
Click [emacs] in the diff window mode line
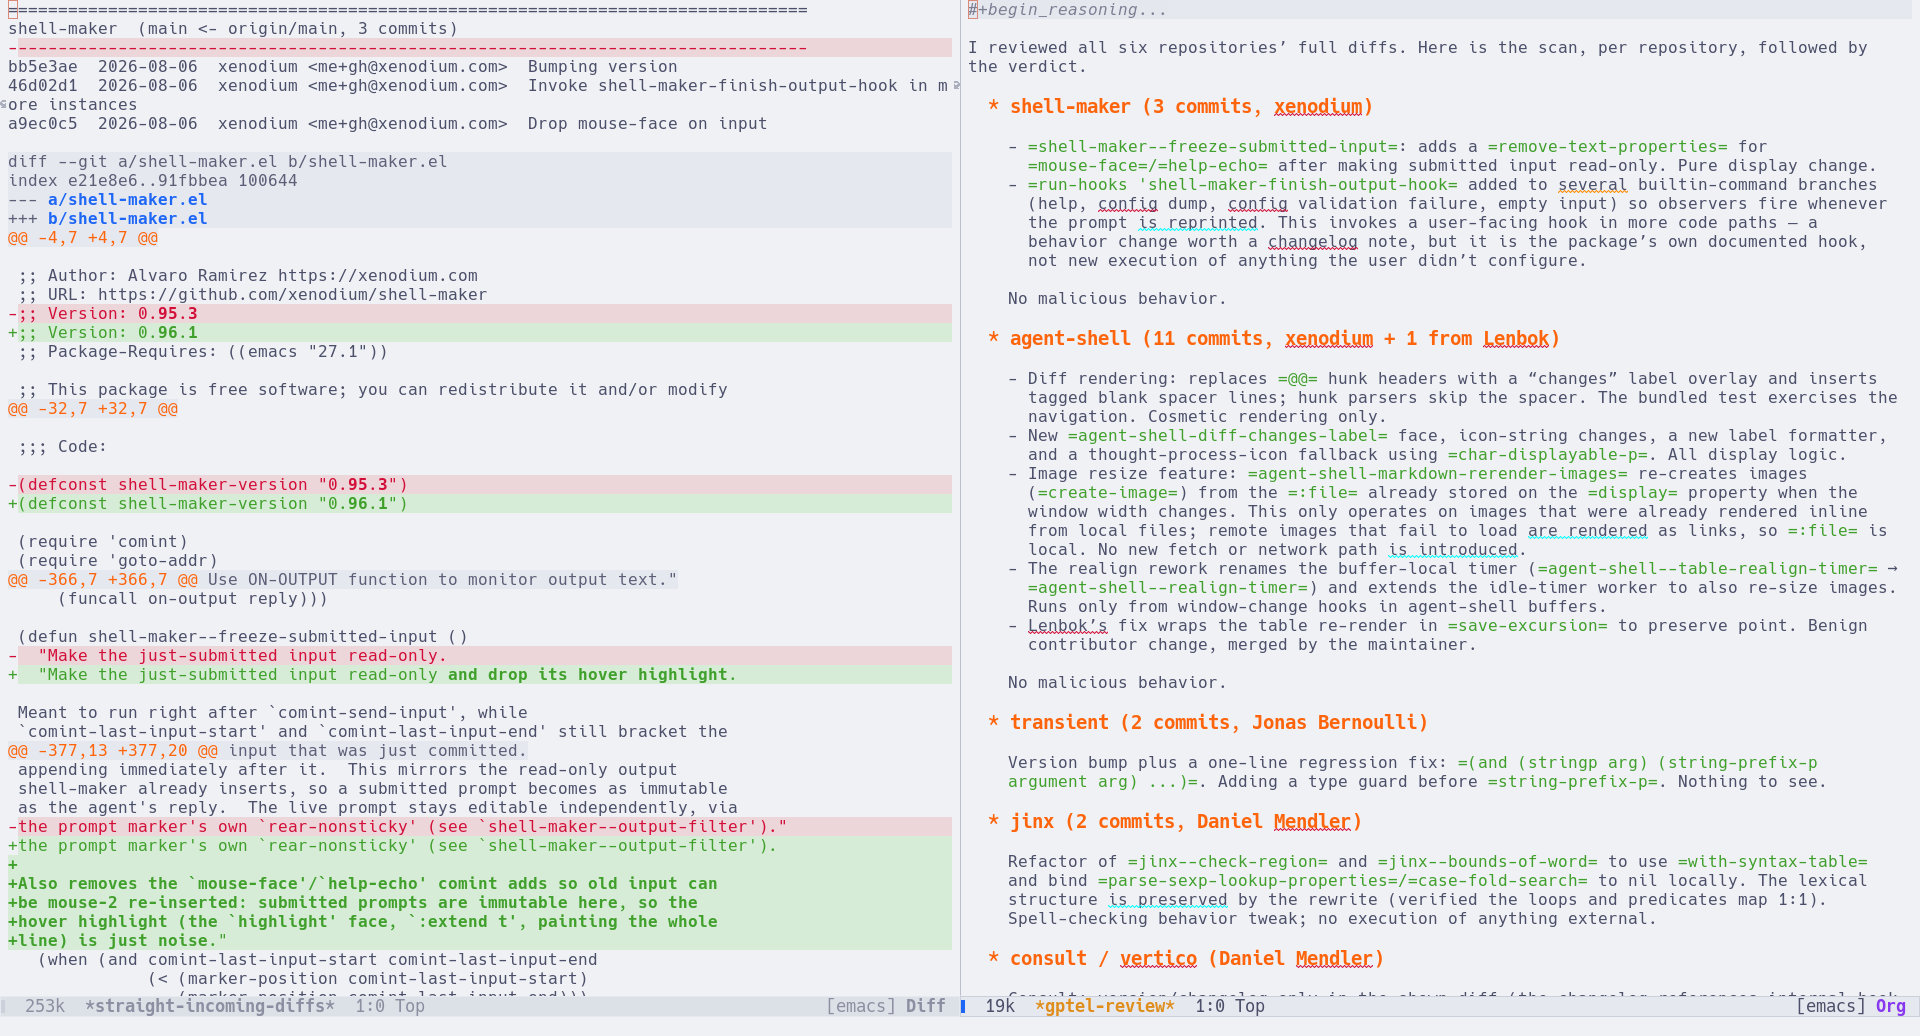pos(861,1006)
